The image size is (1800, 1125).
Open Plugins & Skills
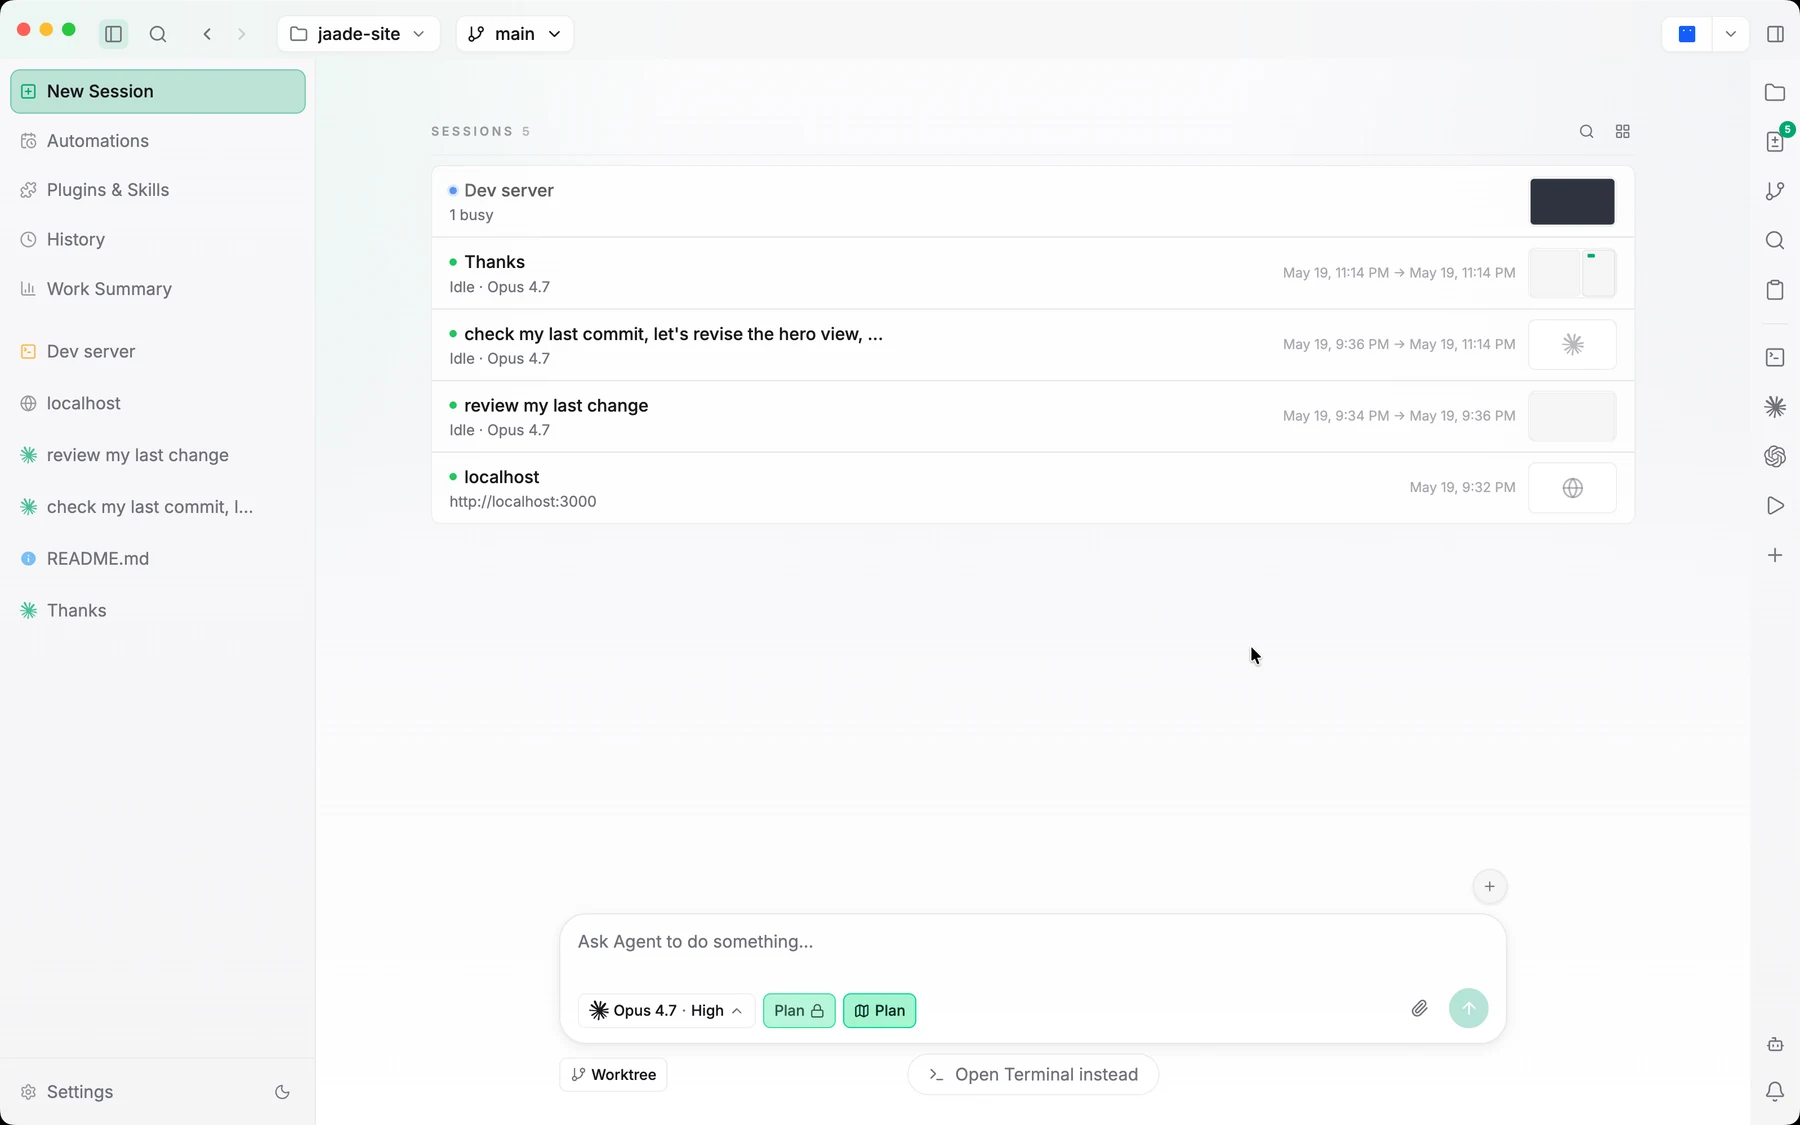(158, 190)
